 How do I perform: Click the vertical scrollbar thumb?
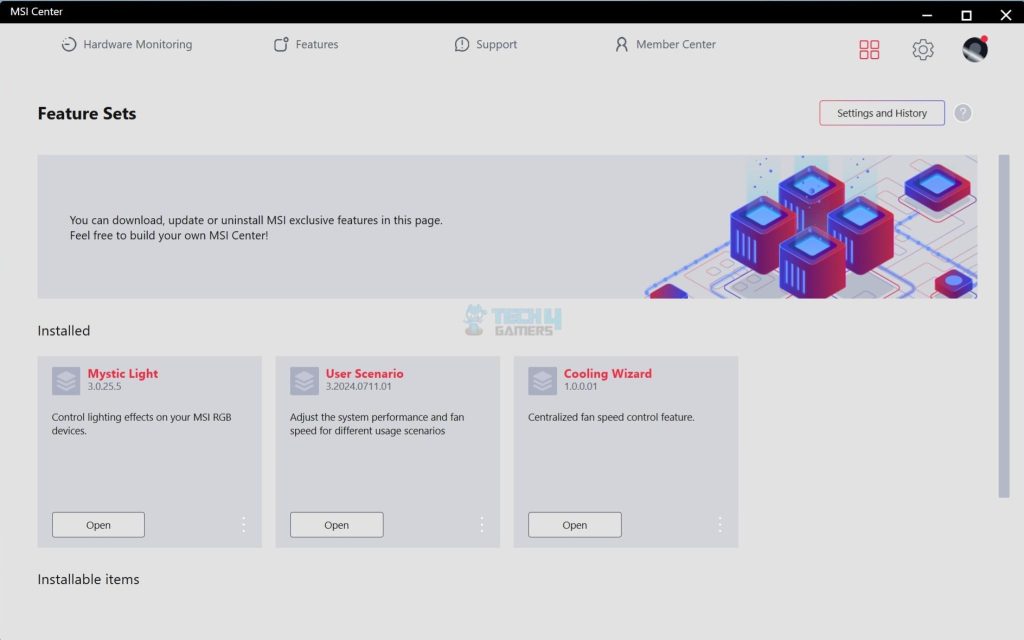click(x=1004, y=325)
